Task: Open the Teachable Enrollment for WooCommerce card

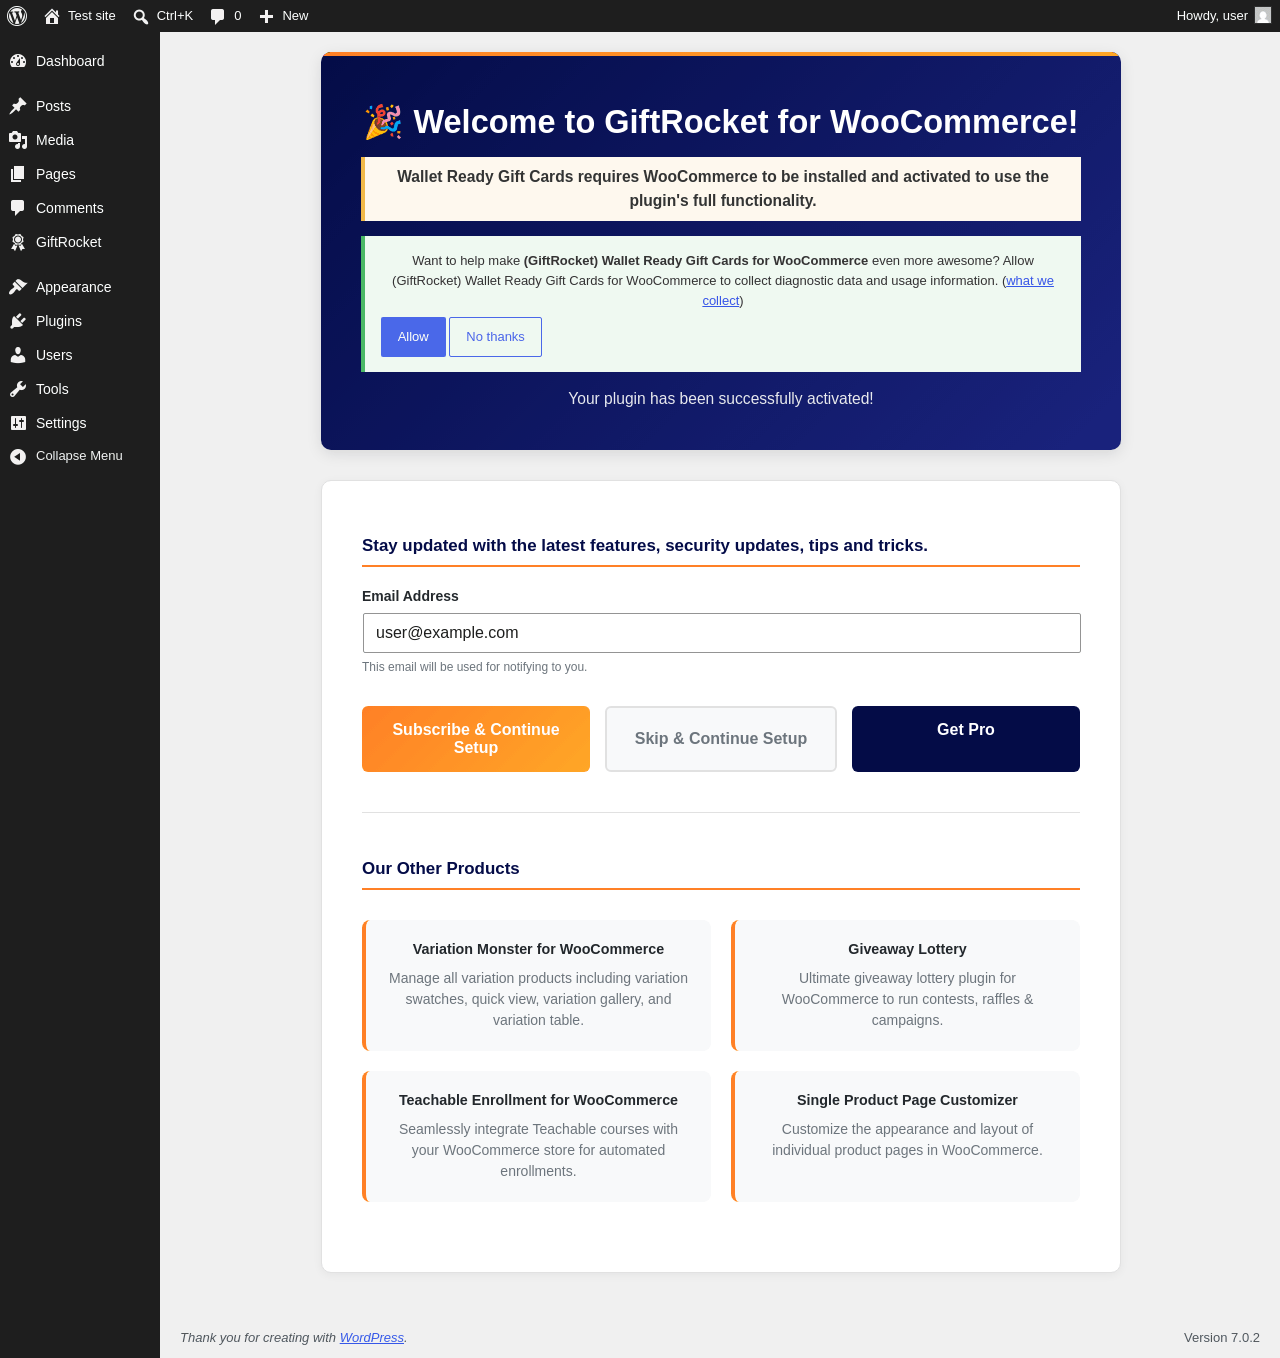Action: click(537, 1136)
